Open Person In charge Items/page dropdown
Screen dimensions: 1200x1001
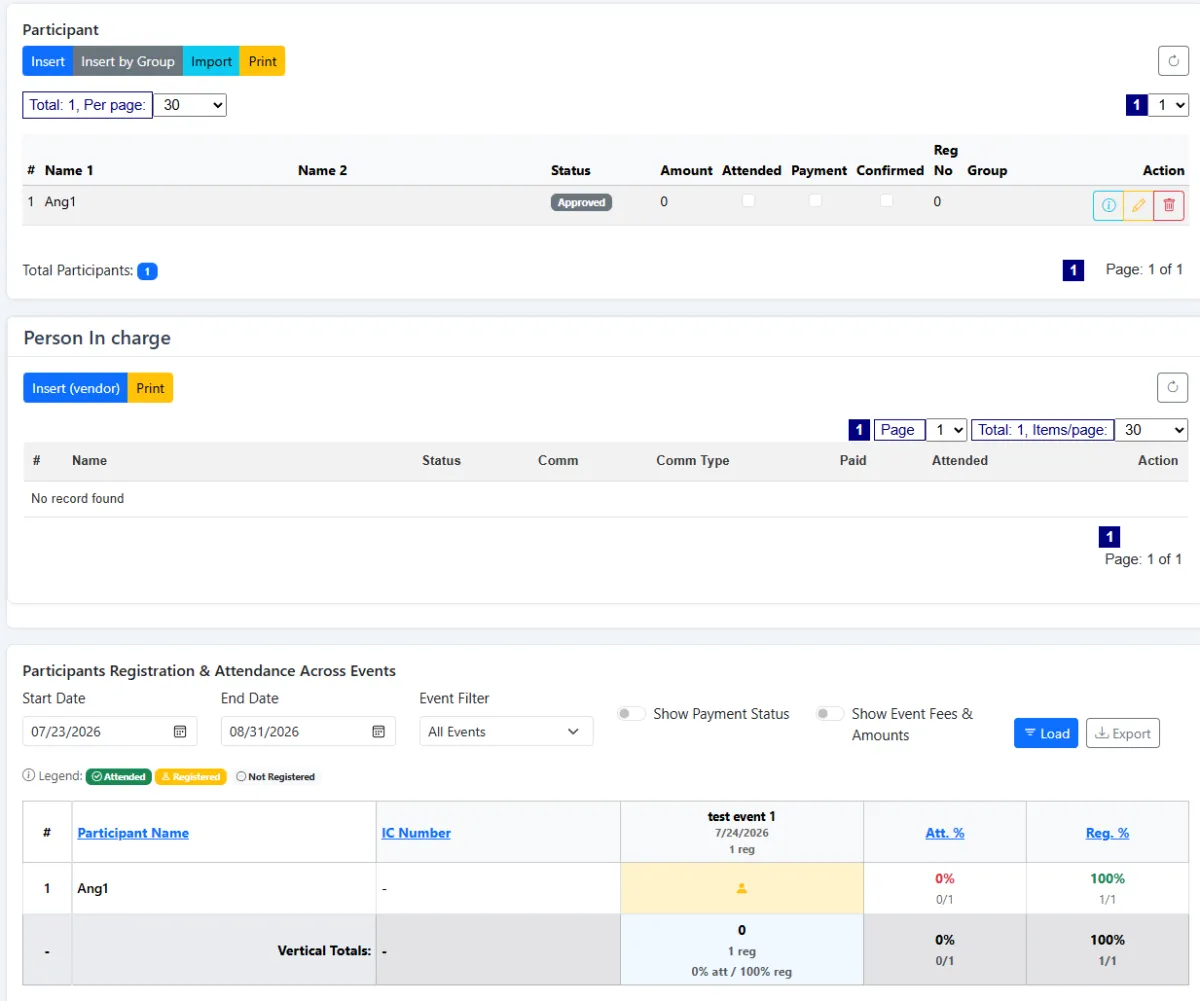(x=1151, y=430)
